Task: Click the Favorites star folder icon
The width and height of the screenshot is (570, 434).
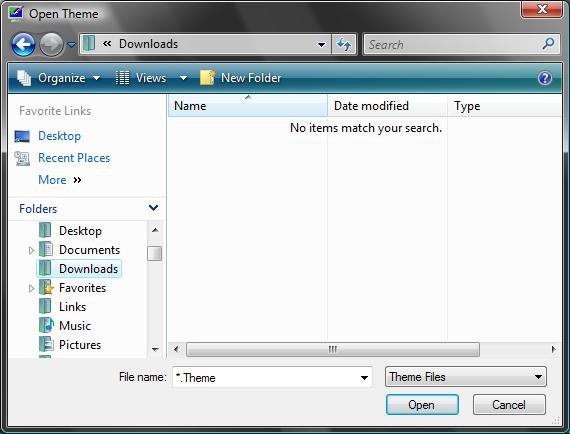Action: coord(46,287)
